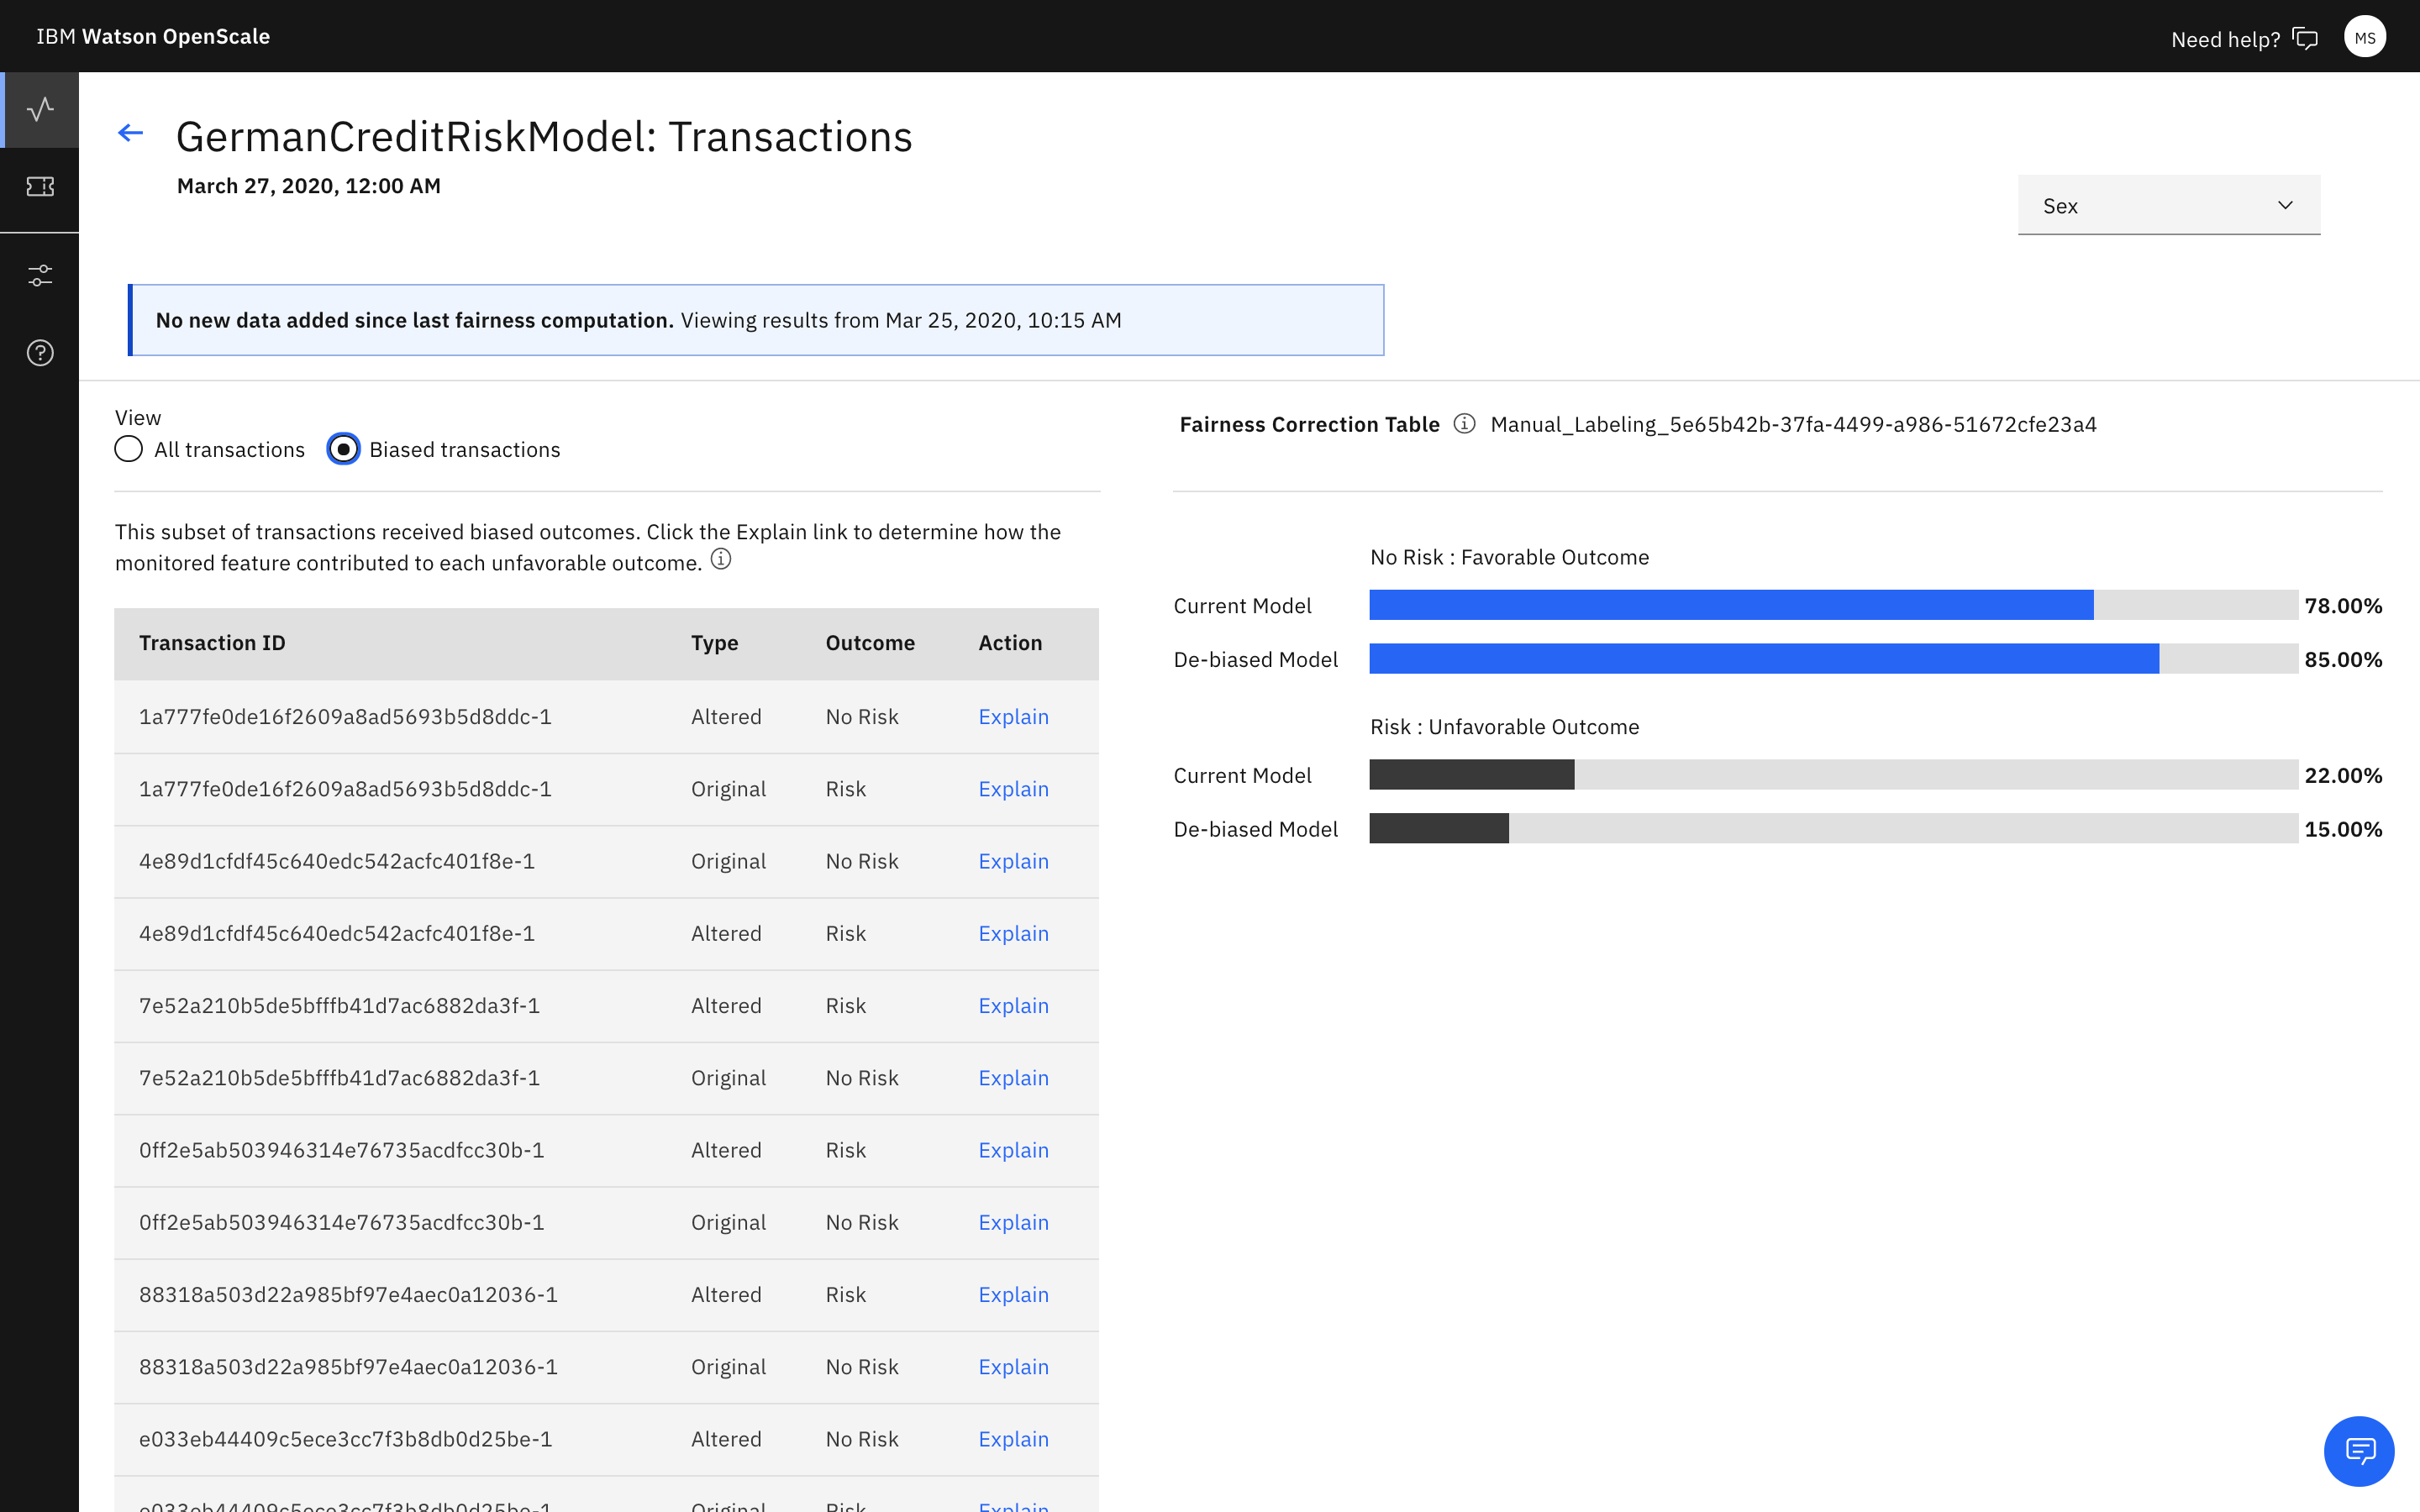Image resolution: width=2420 pixels, height=1512 pixels.
Task: Open the Help question mark sidebar icon
Action: pos(40,353)
